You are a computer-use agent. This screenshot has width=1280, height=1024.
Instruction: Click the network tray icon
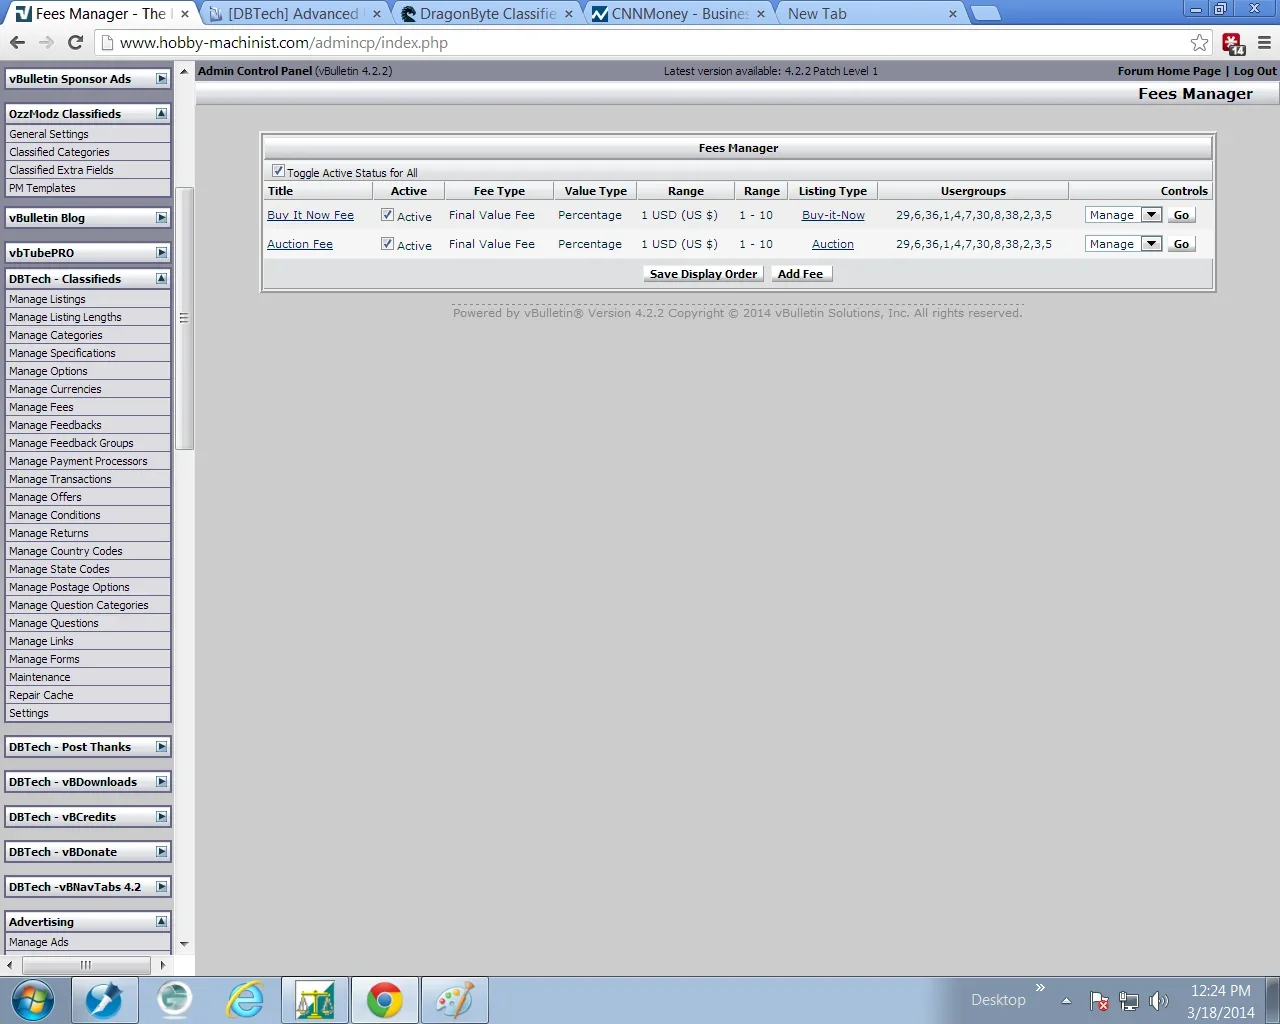click(x=1129, y=1001)
